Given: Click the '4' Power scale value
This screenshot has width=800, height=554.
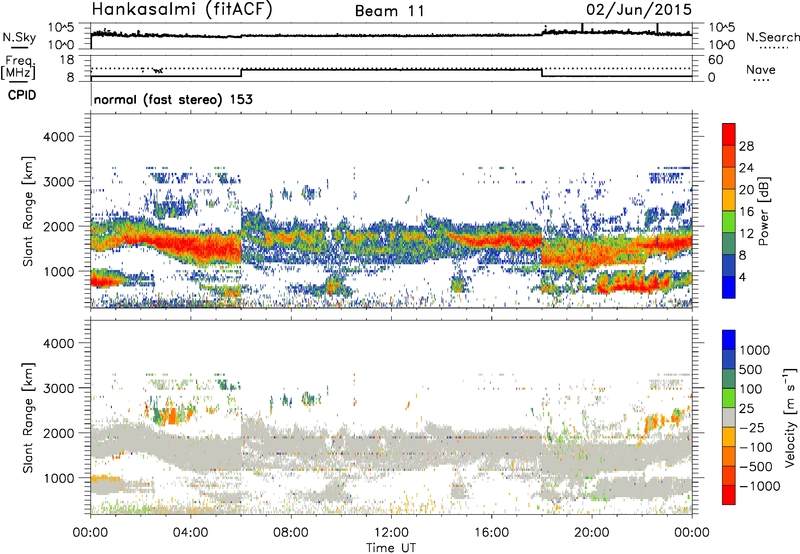Looking at the screenshot, I should [x=743, y=277].
